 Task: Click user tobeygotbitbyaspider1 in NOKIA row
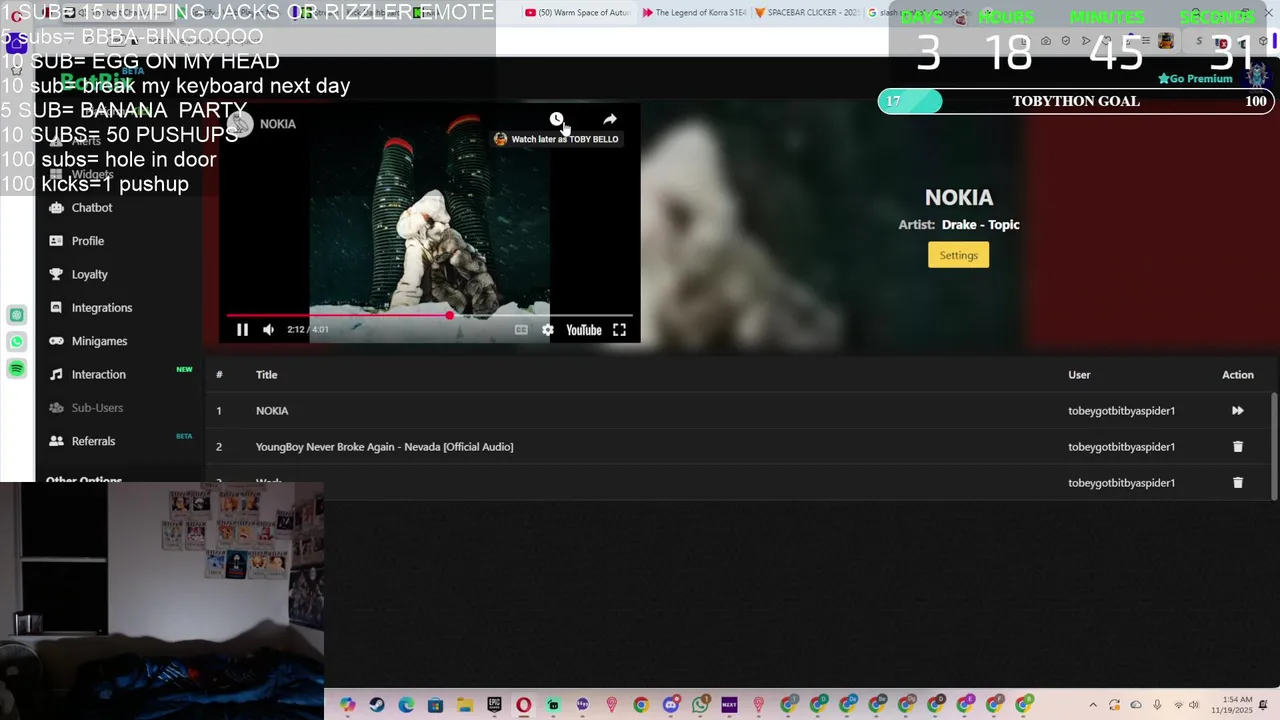point(1121,411)
